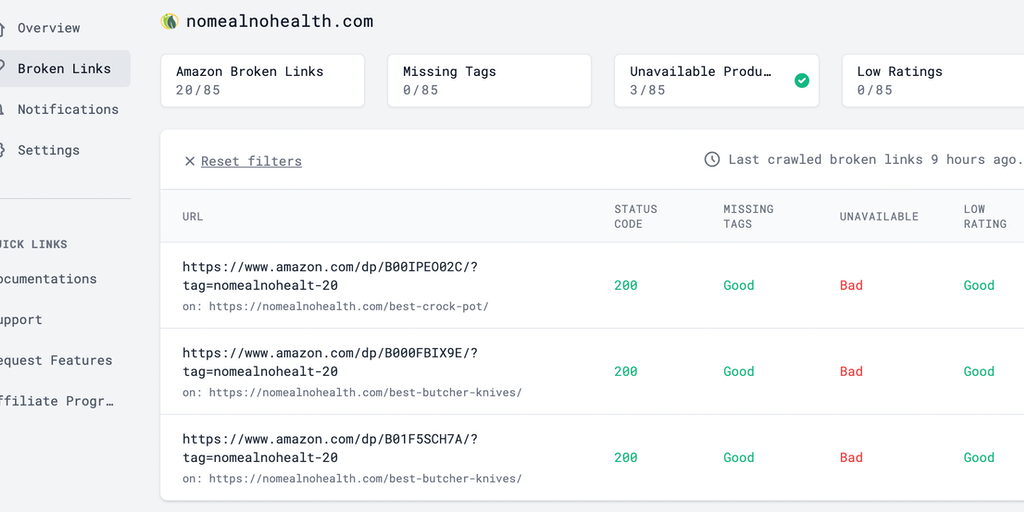Click the Notifications sidebar icon
This screenshot has width=1024, height=512.
pyautogui.click(x=3, y=109)
